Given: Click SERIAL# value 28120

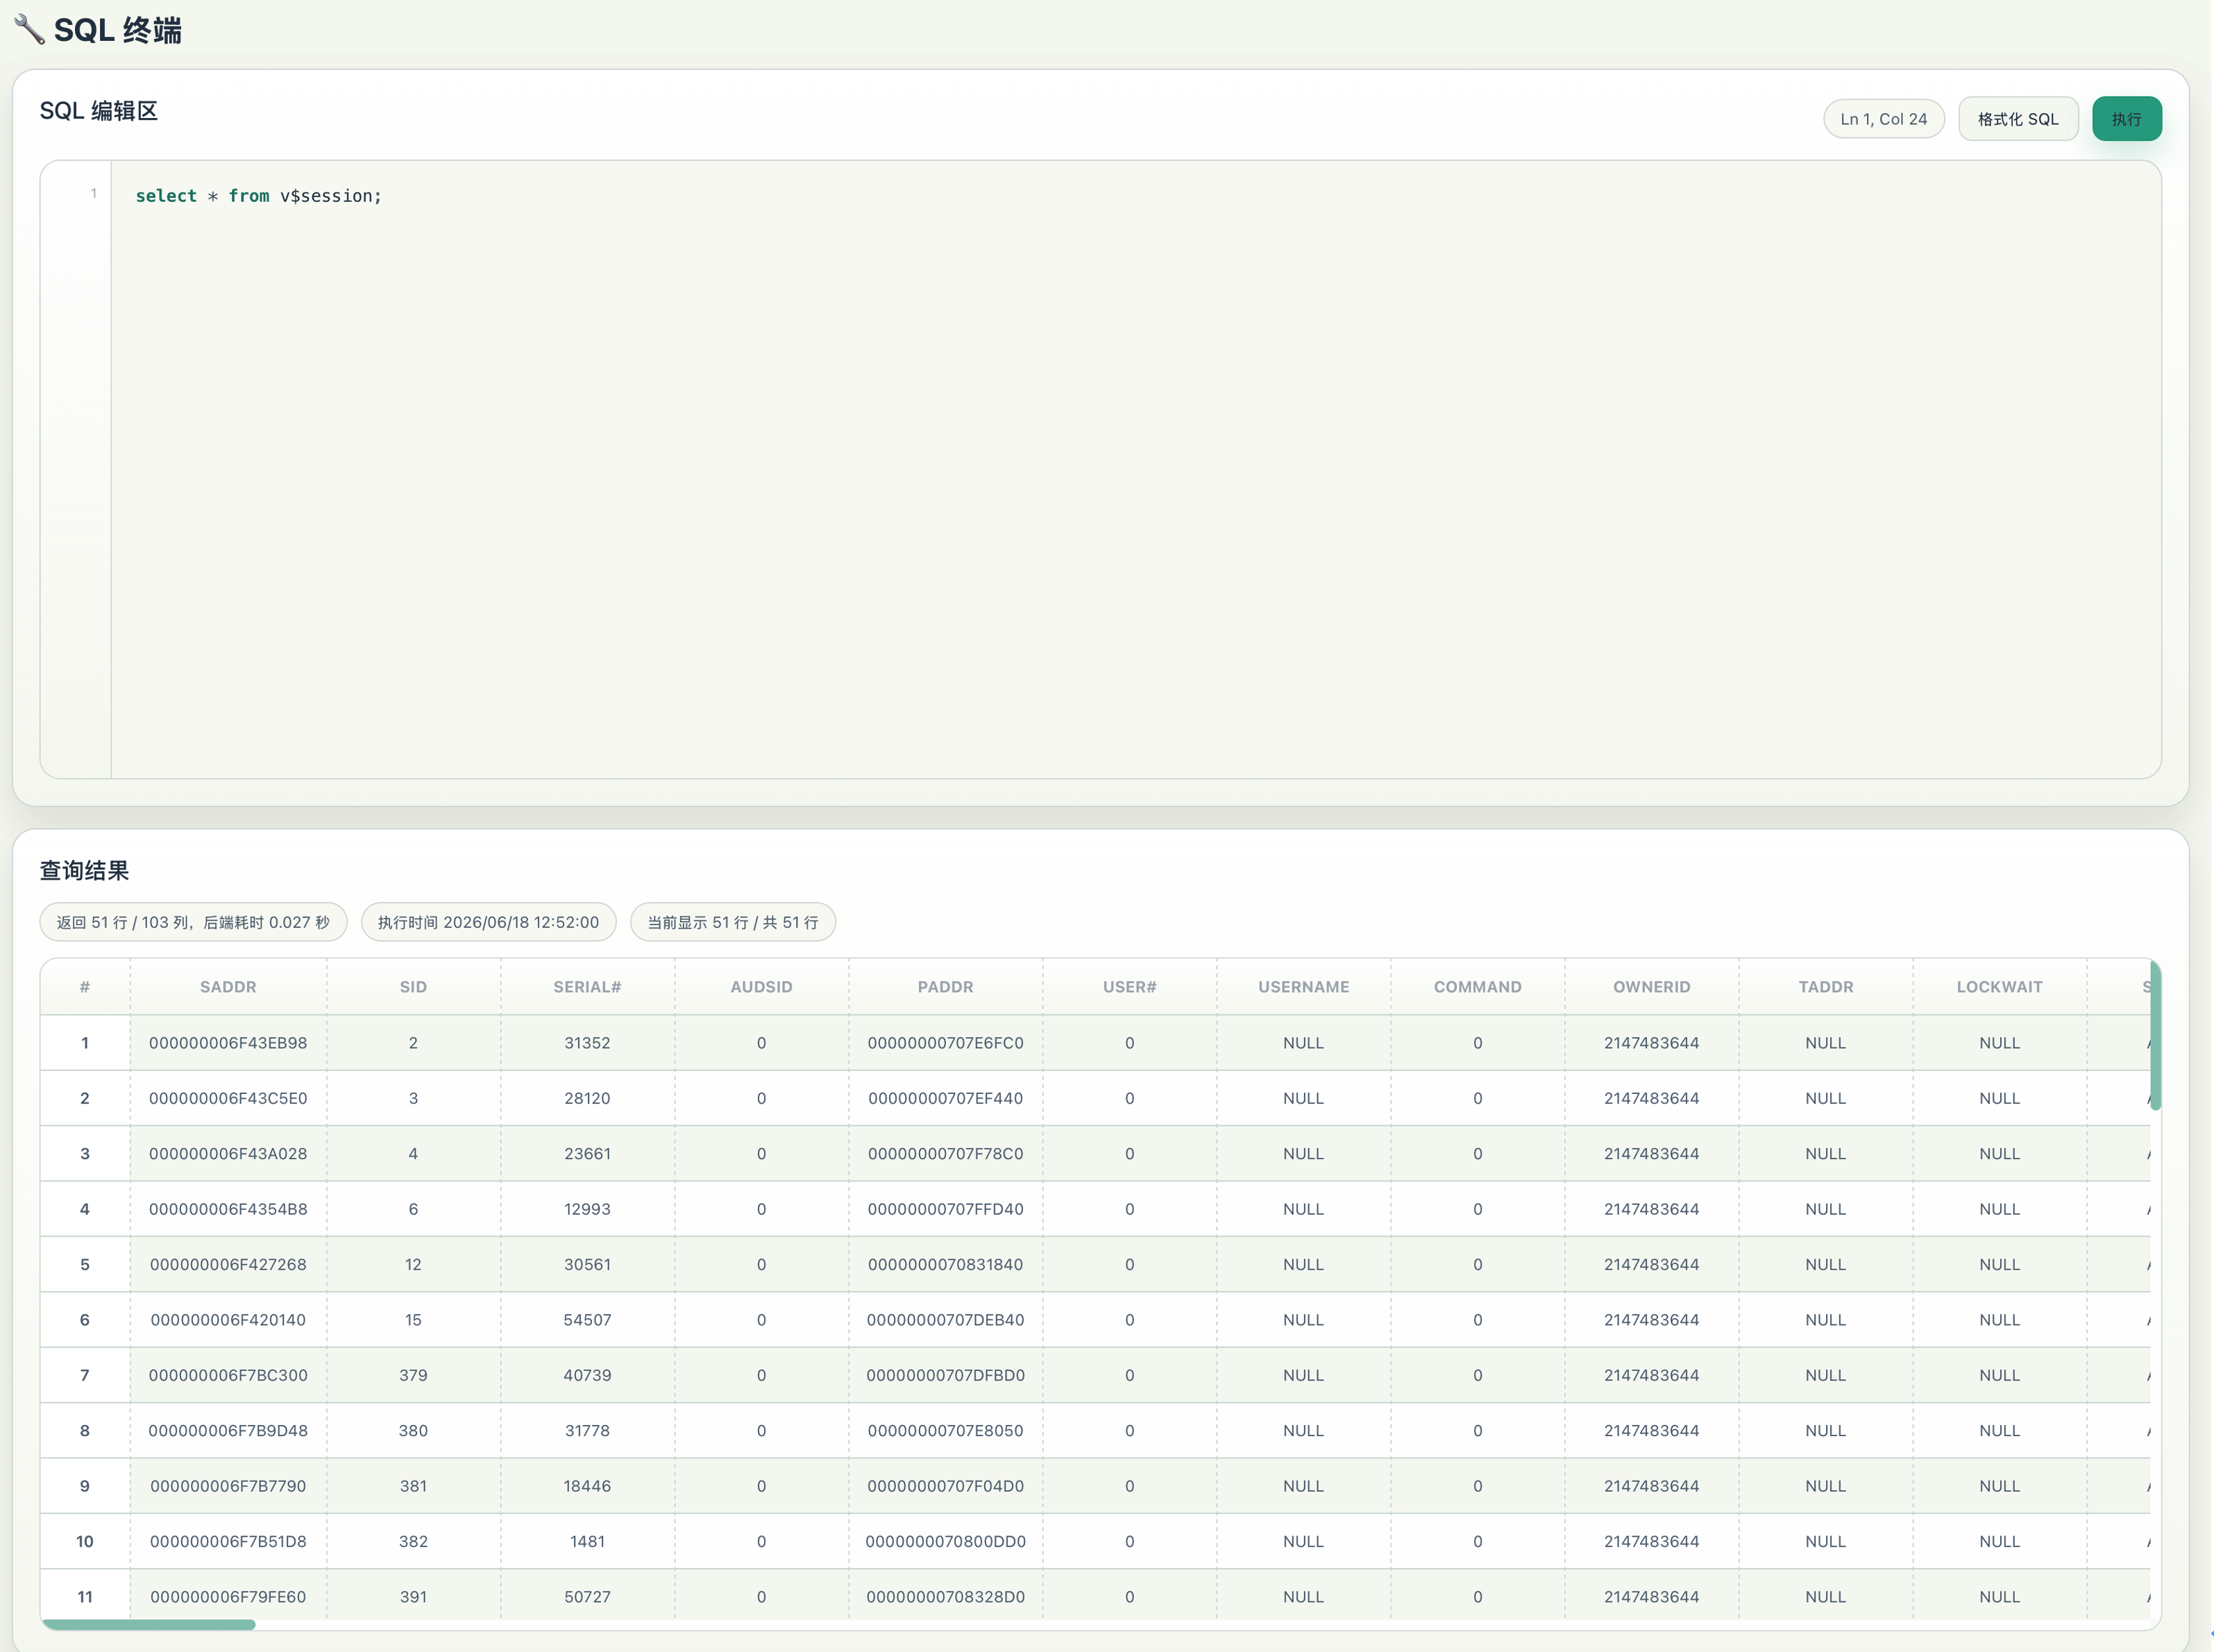Looking at the screenshot, I should (587, 1098).
